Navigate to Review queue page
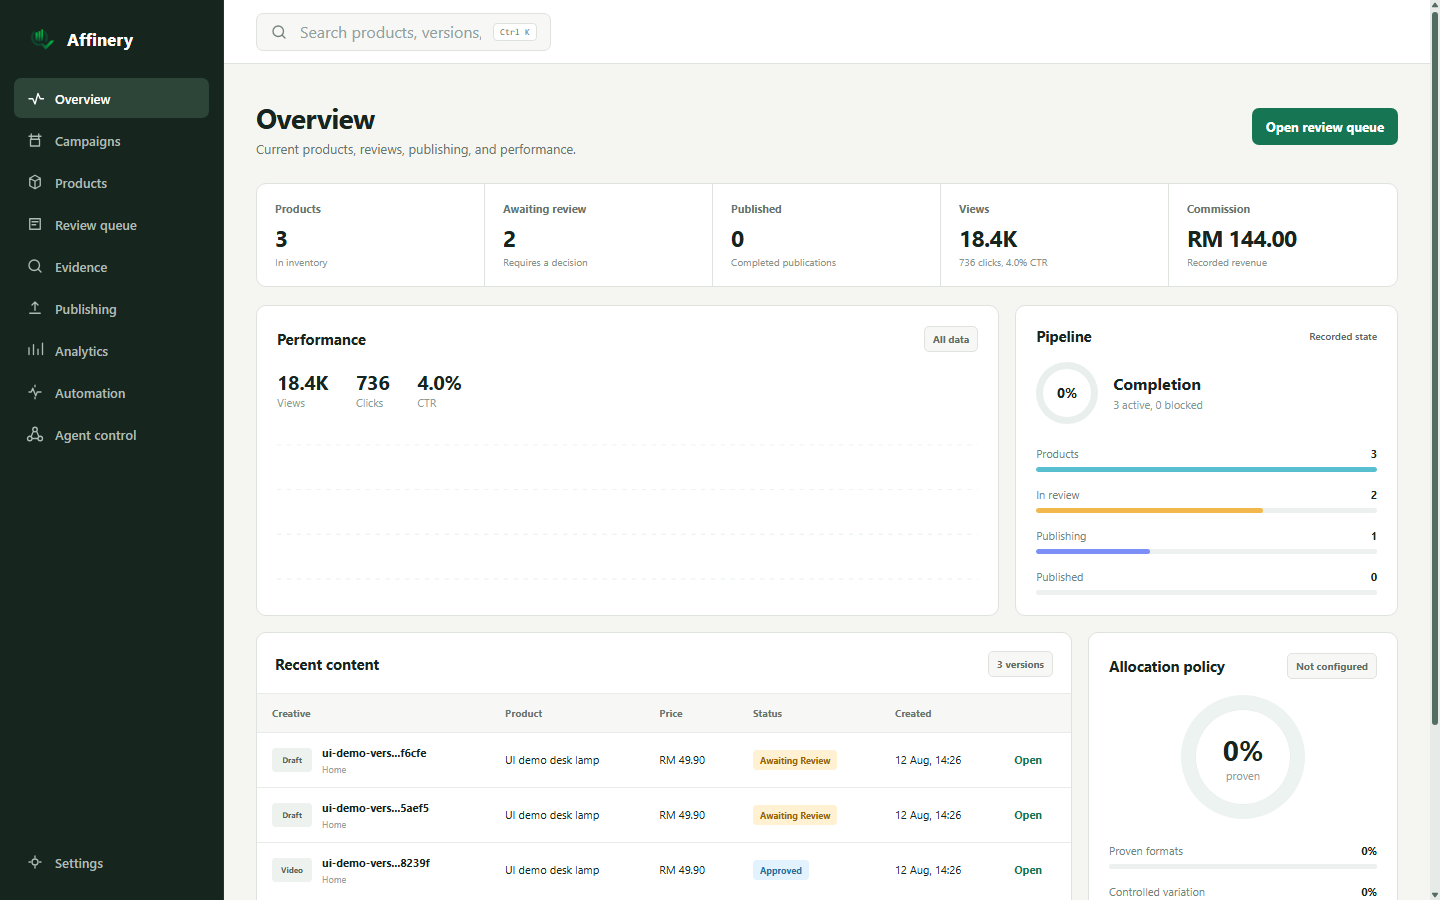The height and width of the screenshot is (900, 1440). [x=111, y=225]
